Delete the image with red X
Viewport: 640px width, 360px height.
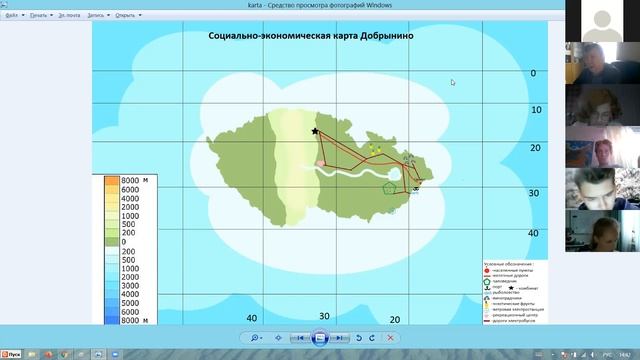click(390, 338)
